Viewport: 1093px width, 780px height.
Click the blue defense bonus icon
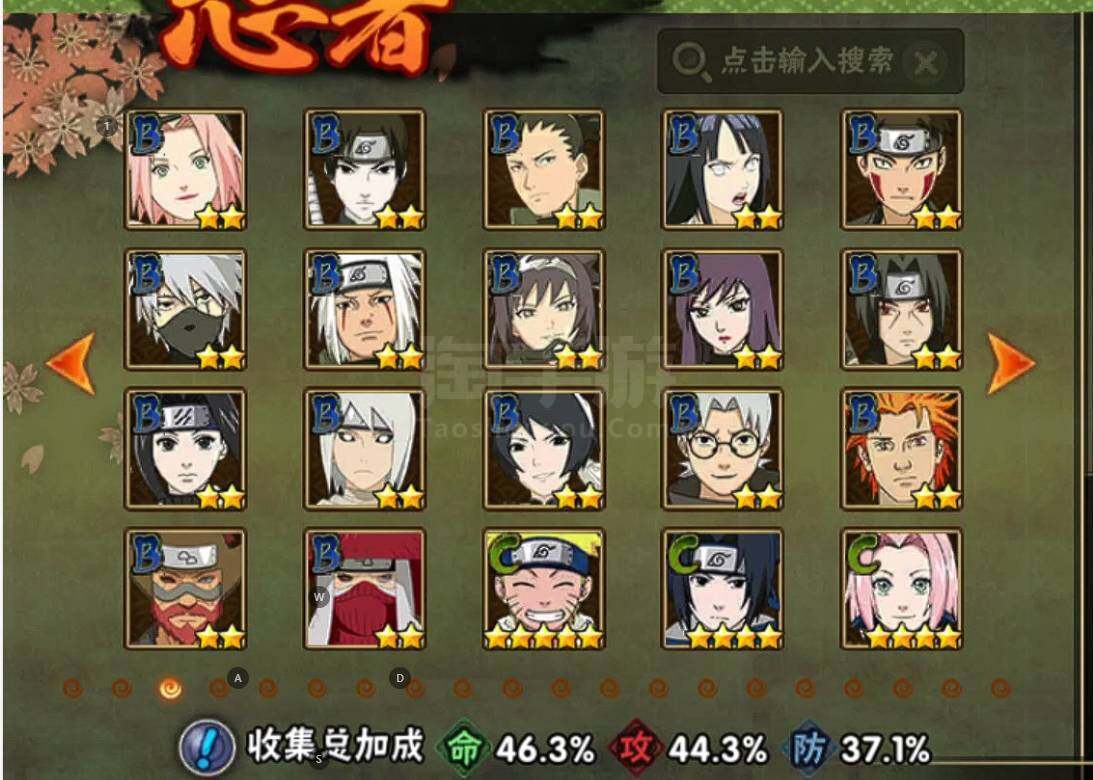coord(809,749)
